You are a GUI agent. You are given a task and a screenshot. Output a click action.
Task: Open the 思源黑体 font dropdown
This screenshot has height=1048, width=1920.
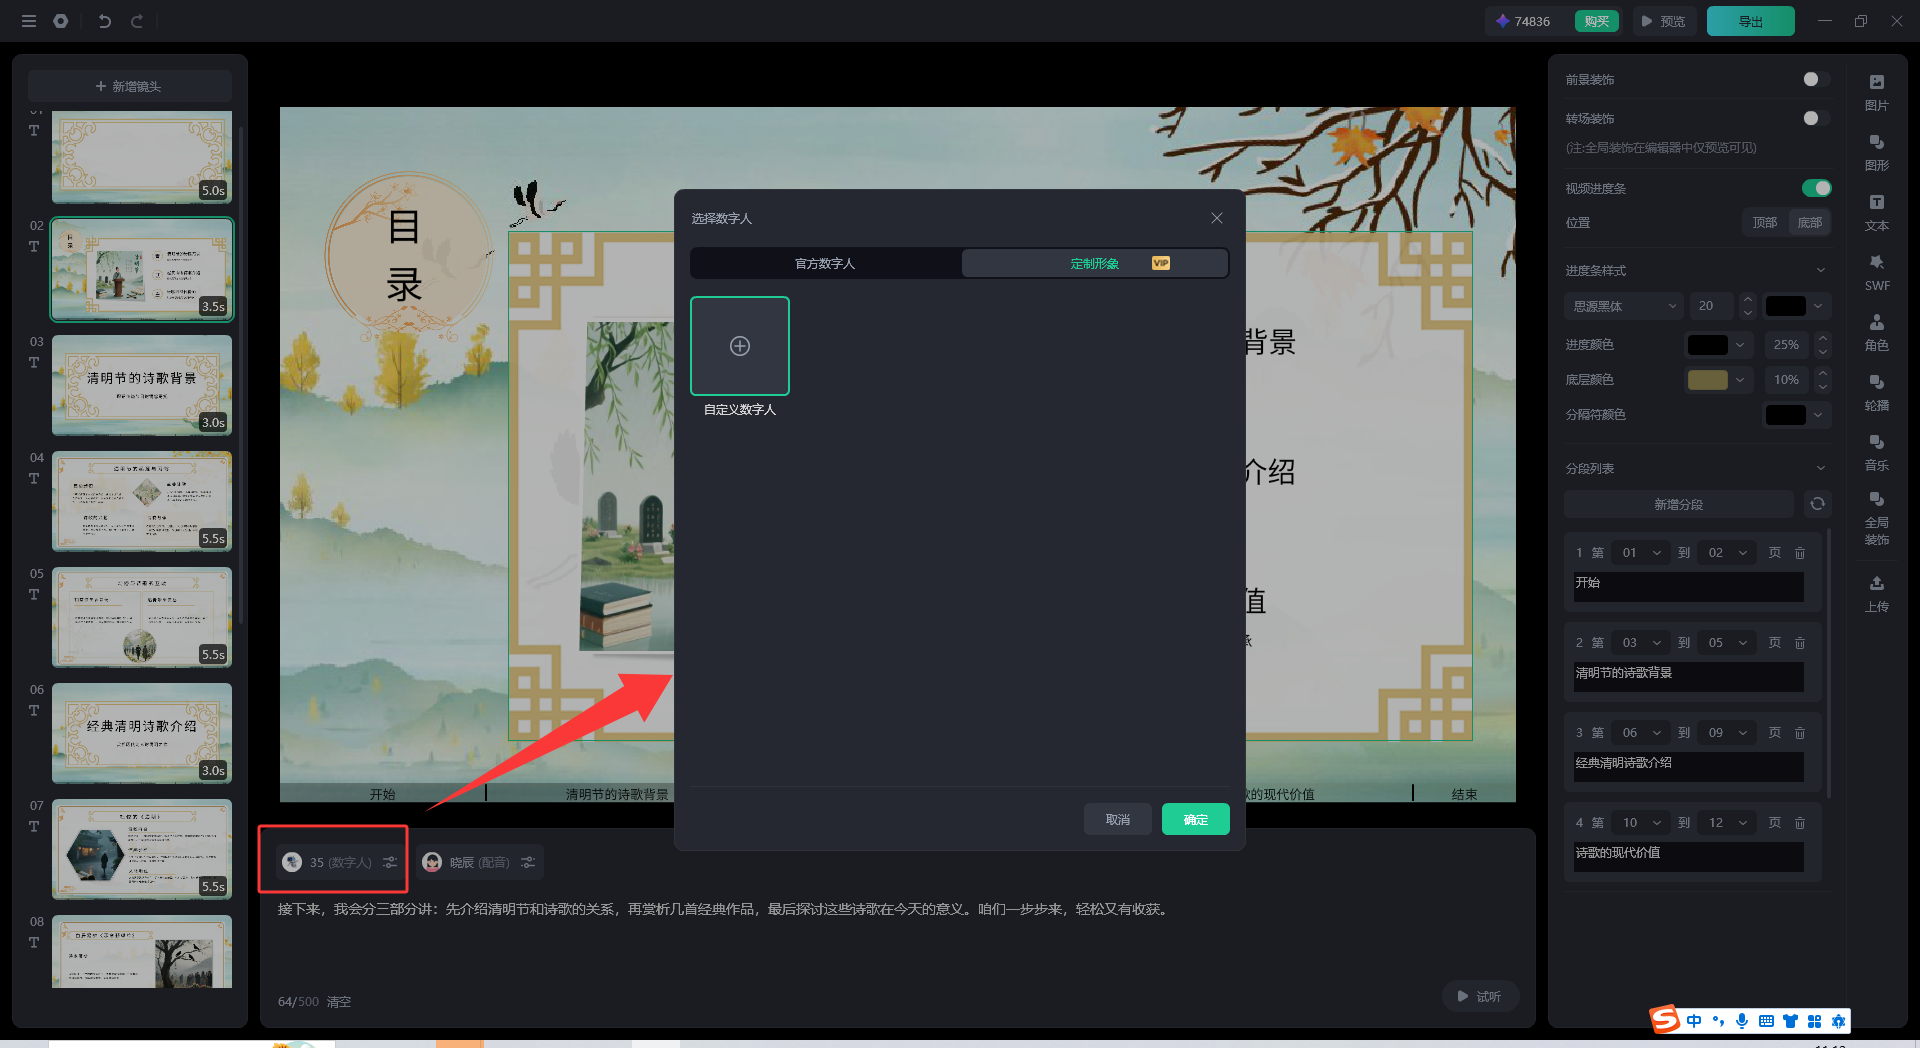(x=1624, y=306)
